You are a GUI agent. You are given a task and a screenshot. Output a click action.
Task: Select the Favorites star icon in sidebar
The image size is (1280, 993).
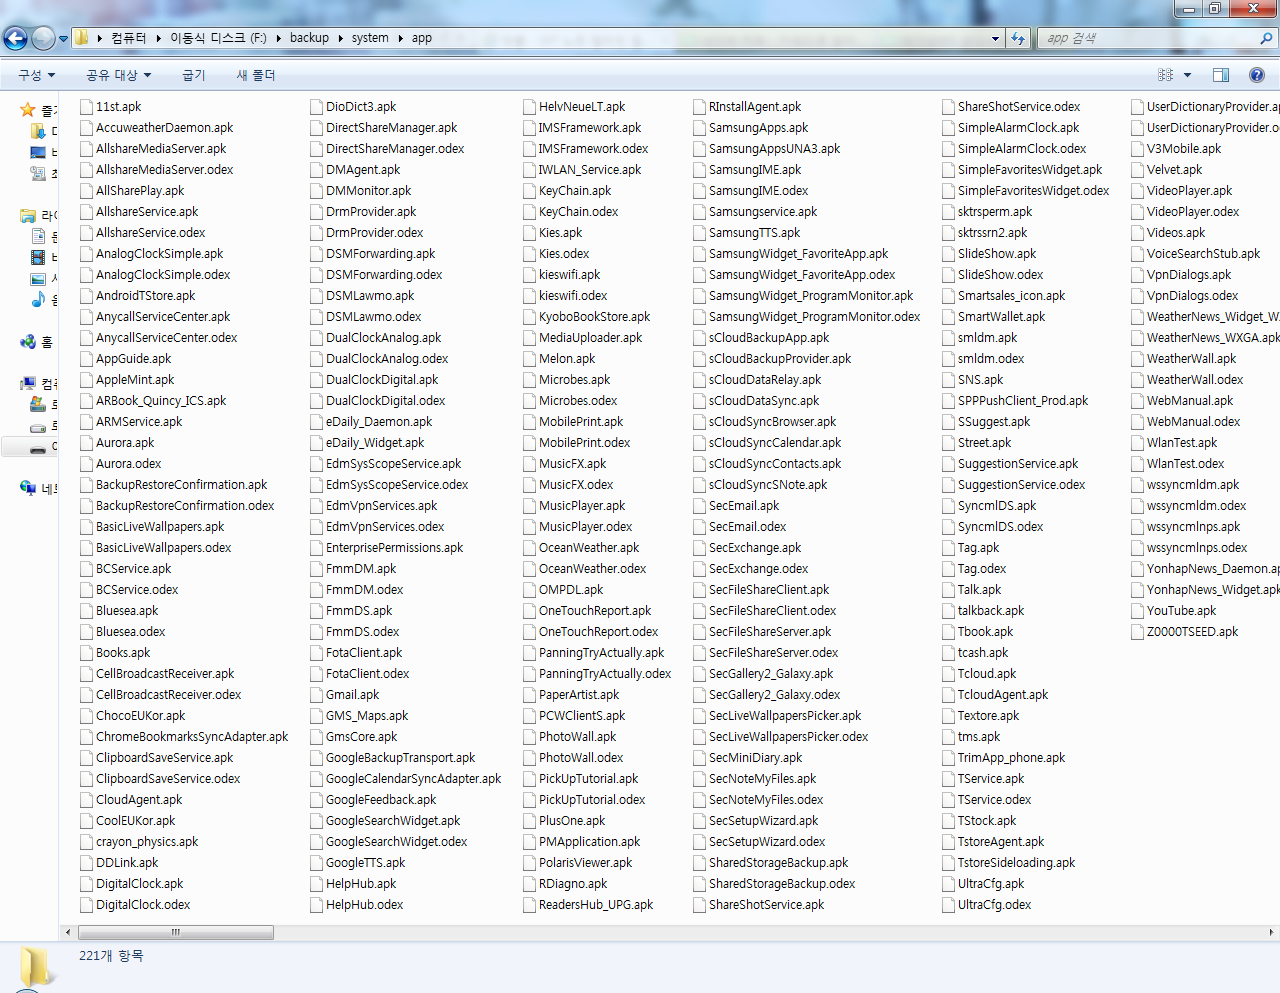click(x=28, y=110)
